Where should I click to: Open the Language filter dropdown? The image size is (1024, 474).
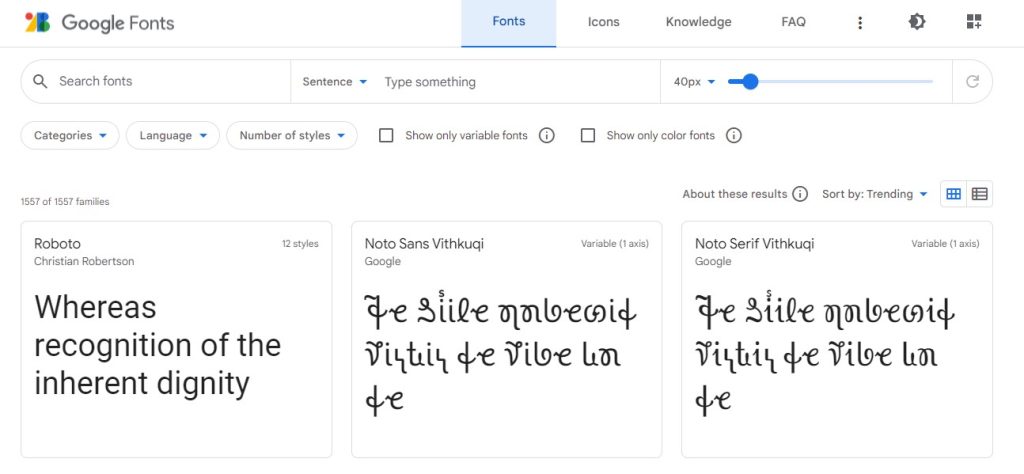click(x=172, y=136)
